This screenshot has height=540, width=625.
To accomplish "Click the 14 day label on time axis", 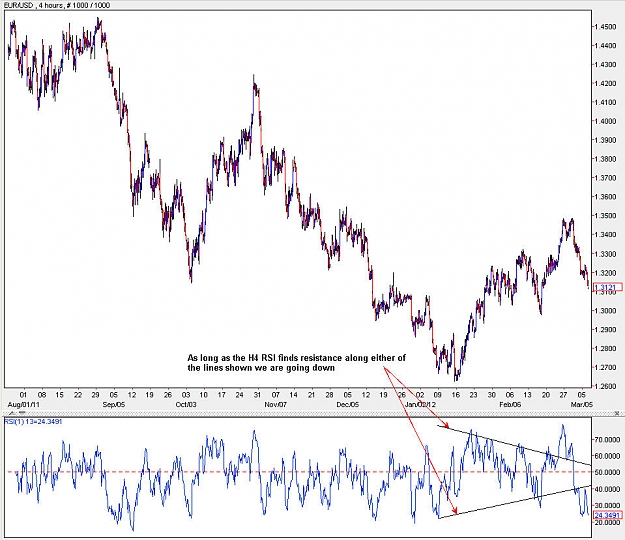I will point(293,395).
